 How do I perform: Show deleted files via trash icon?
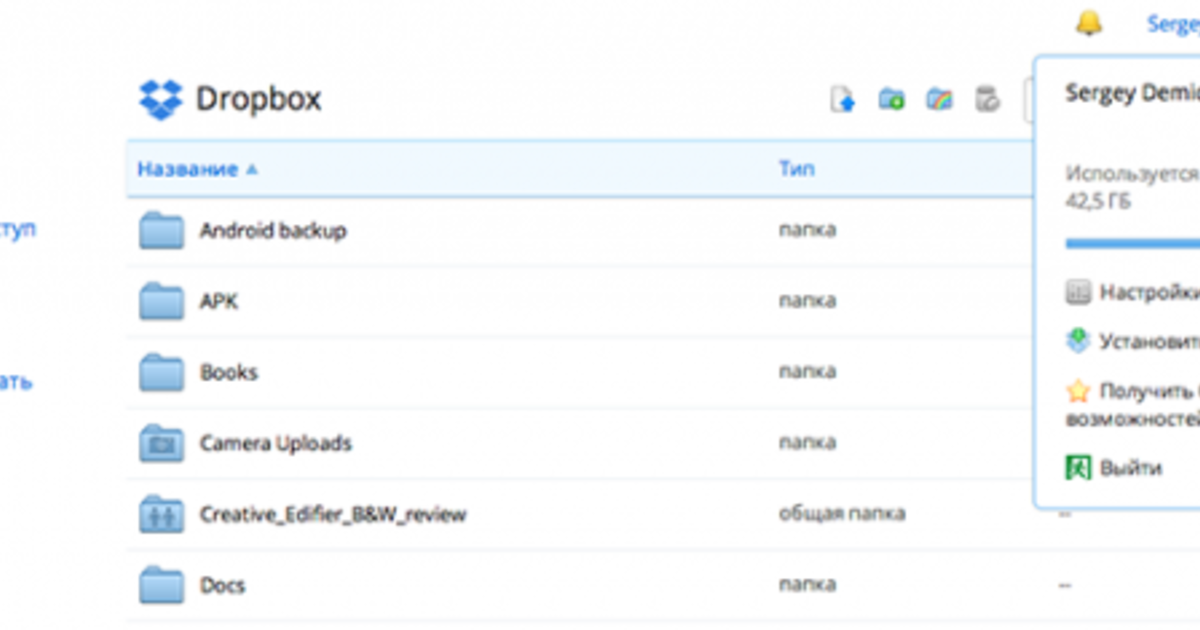click(987, 99)
